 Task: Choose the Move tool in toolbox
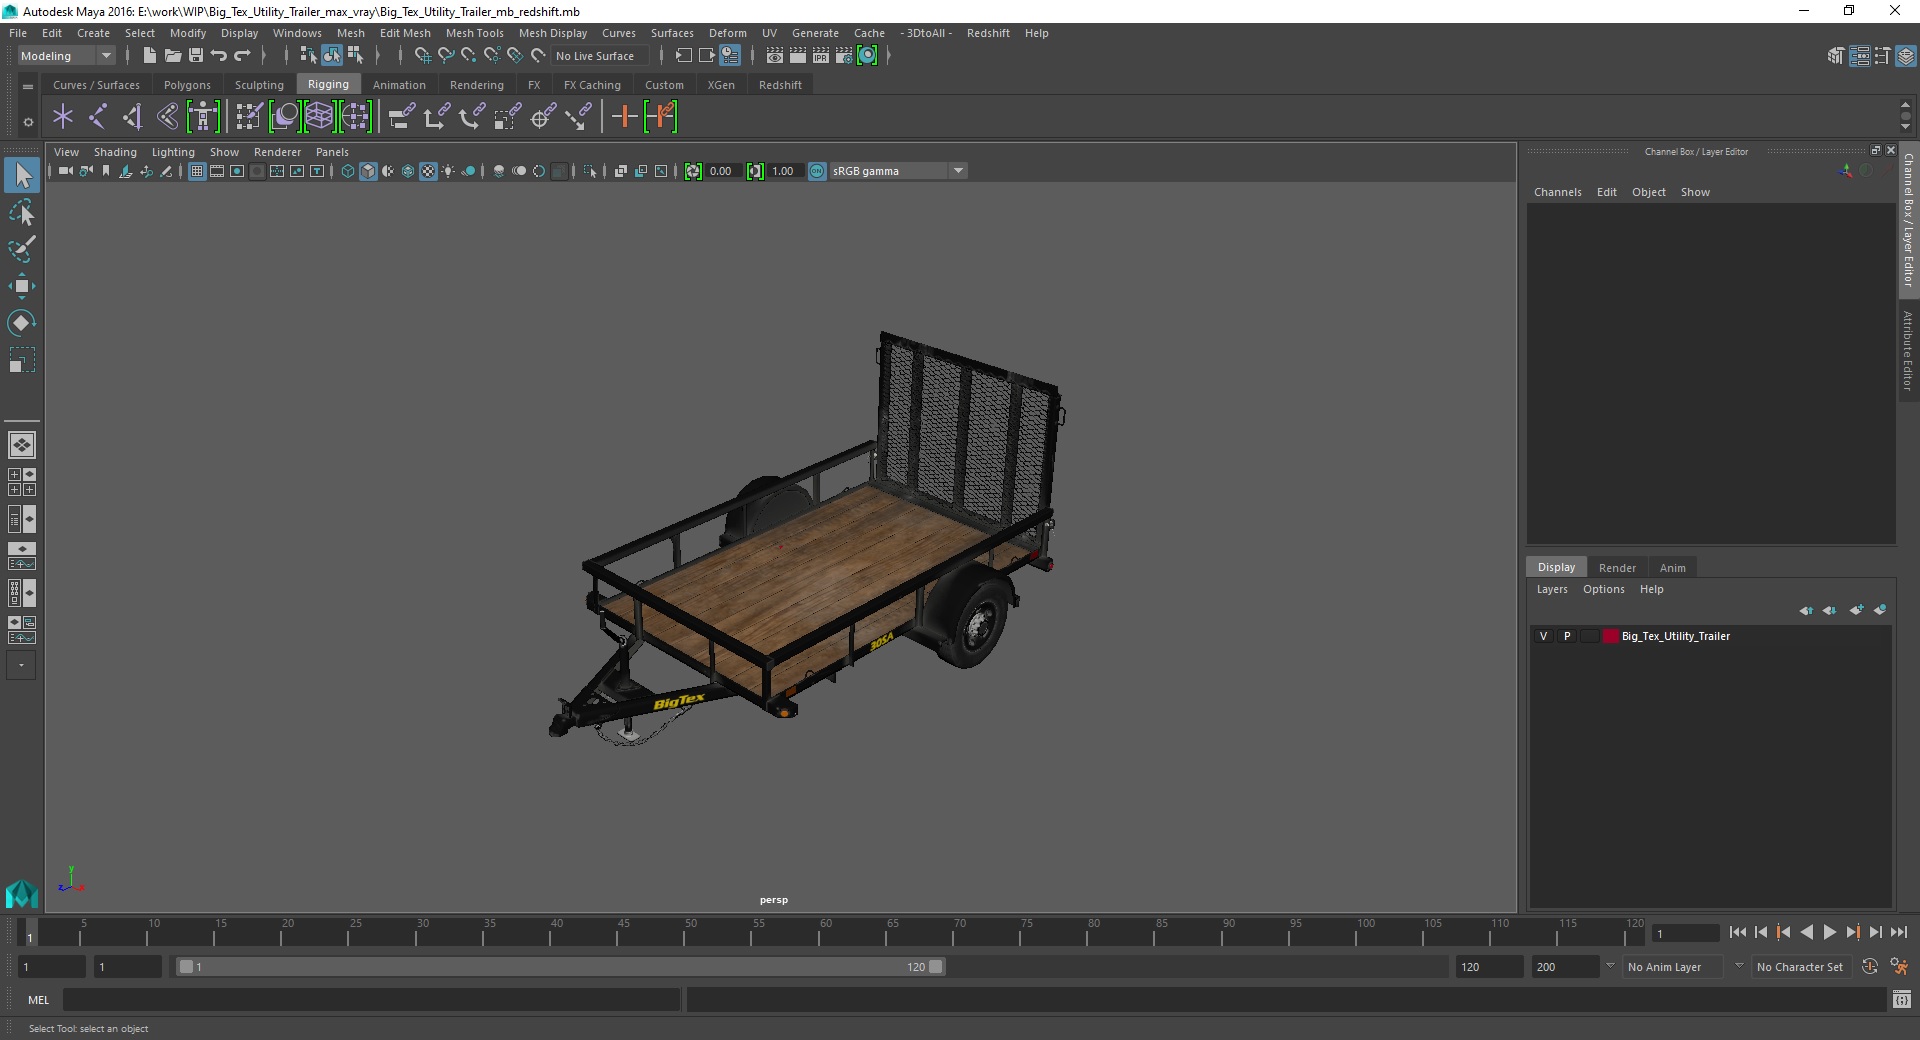coord(22,286)
